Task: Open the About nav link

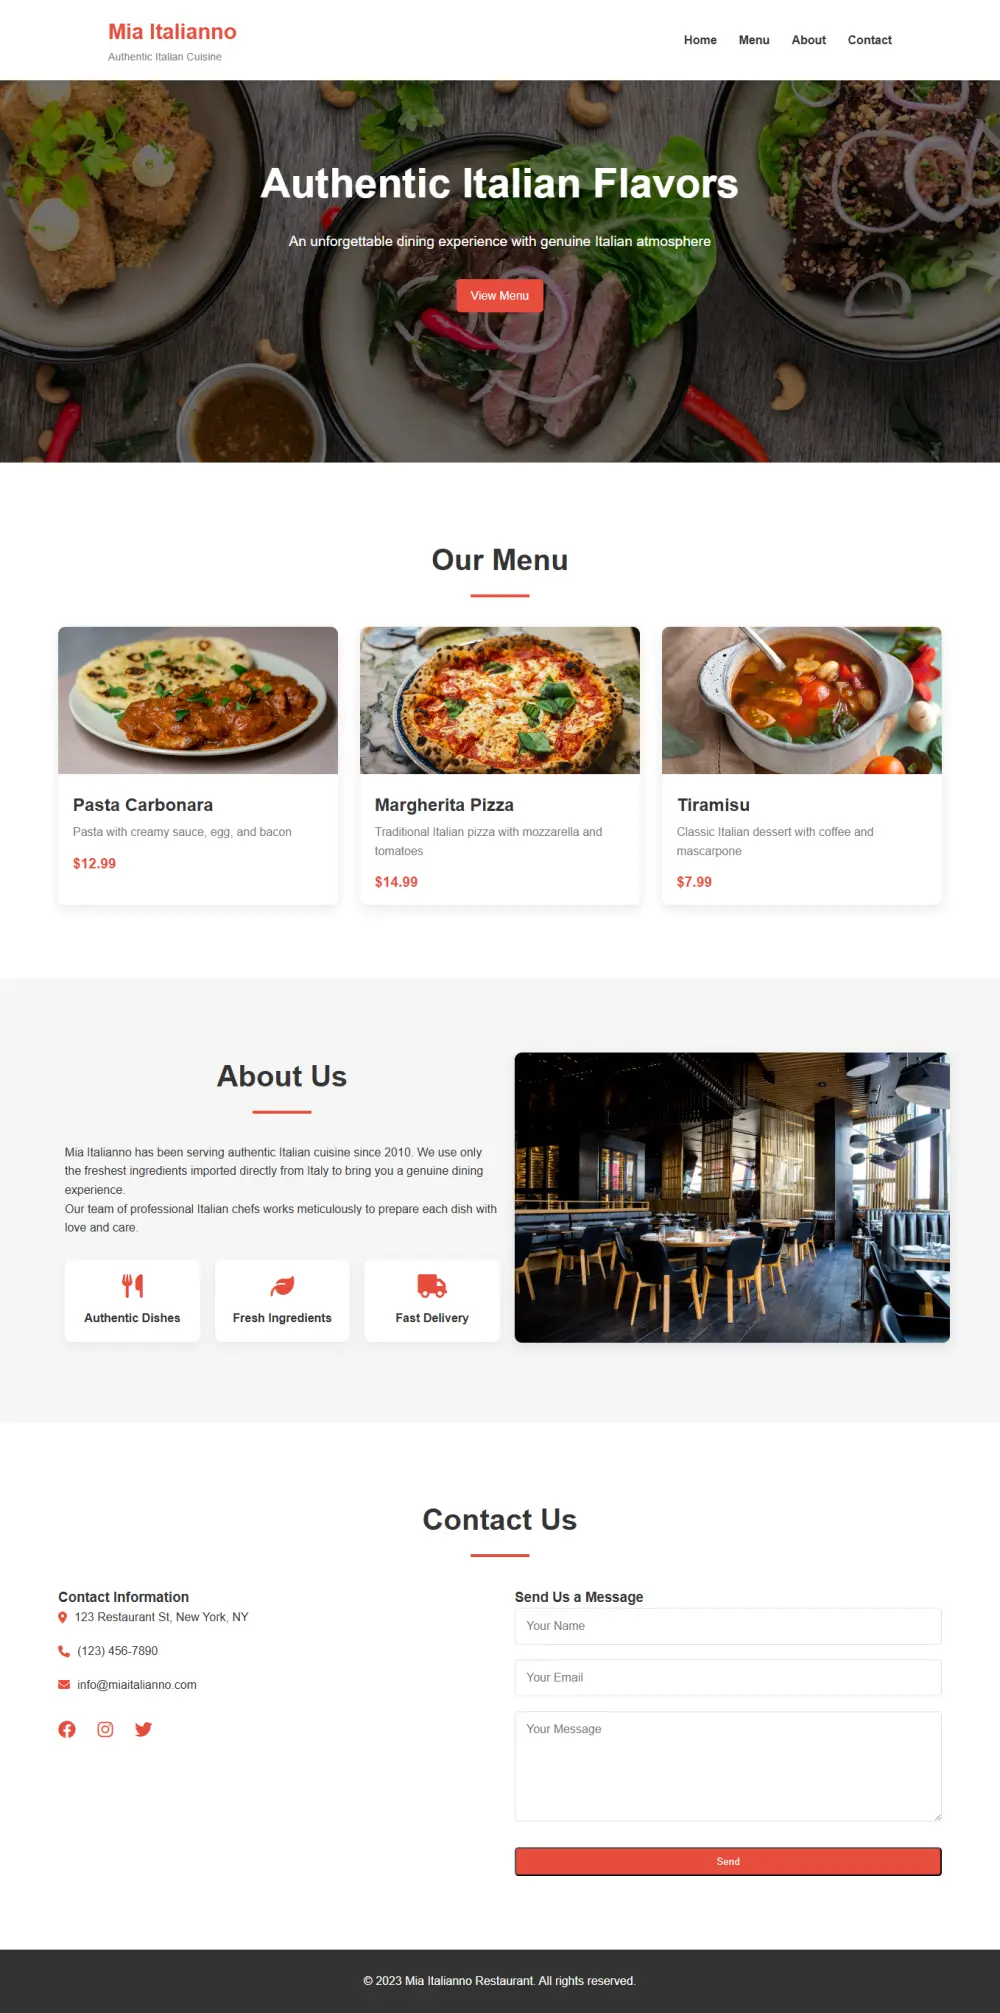Action: pyautogui.click(x=809, y=40)
